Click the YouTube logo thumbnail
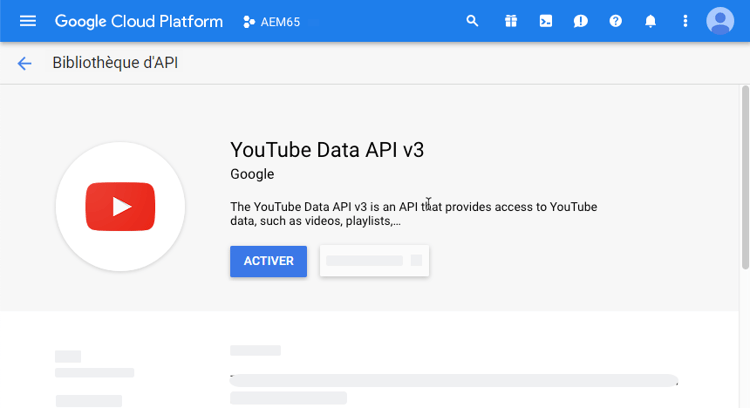 [x=121, y=207]
